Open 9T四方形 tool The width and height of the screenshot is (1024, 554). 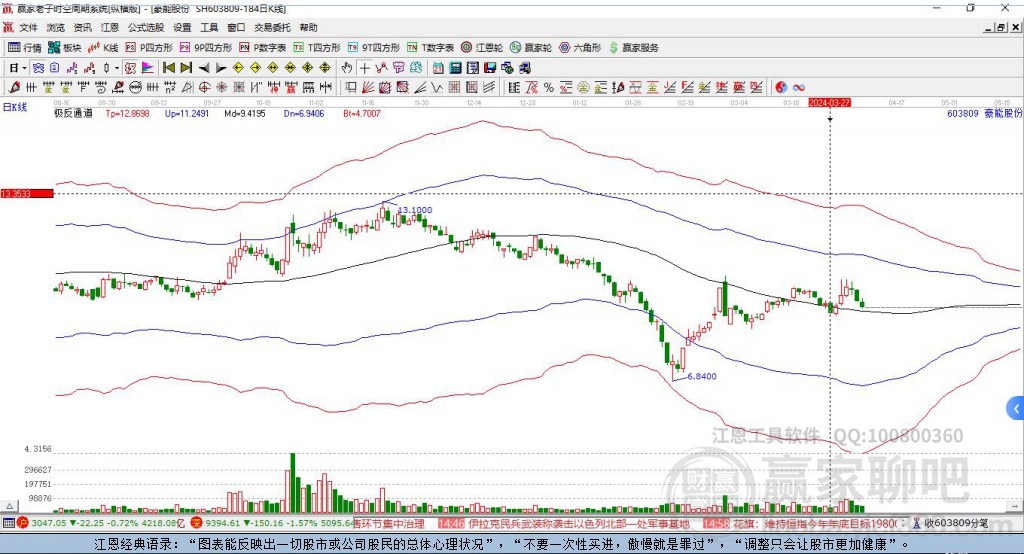click(374, 48)
